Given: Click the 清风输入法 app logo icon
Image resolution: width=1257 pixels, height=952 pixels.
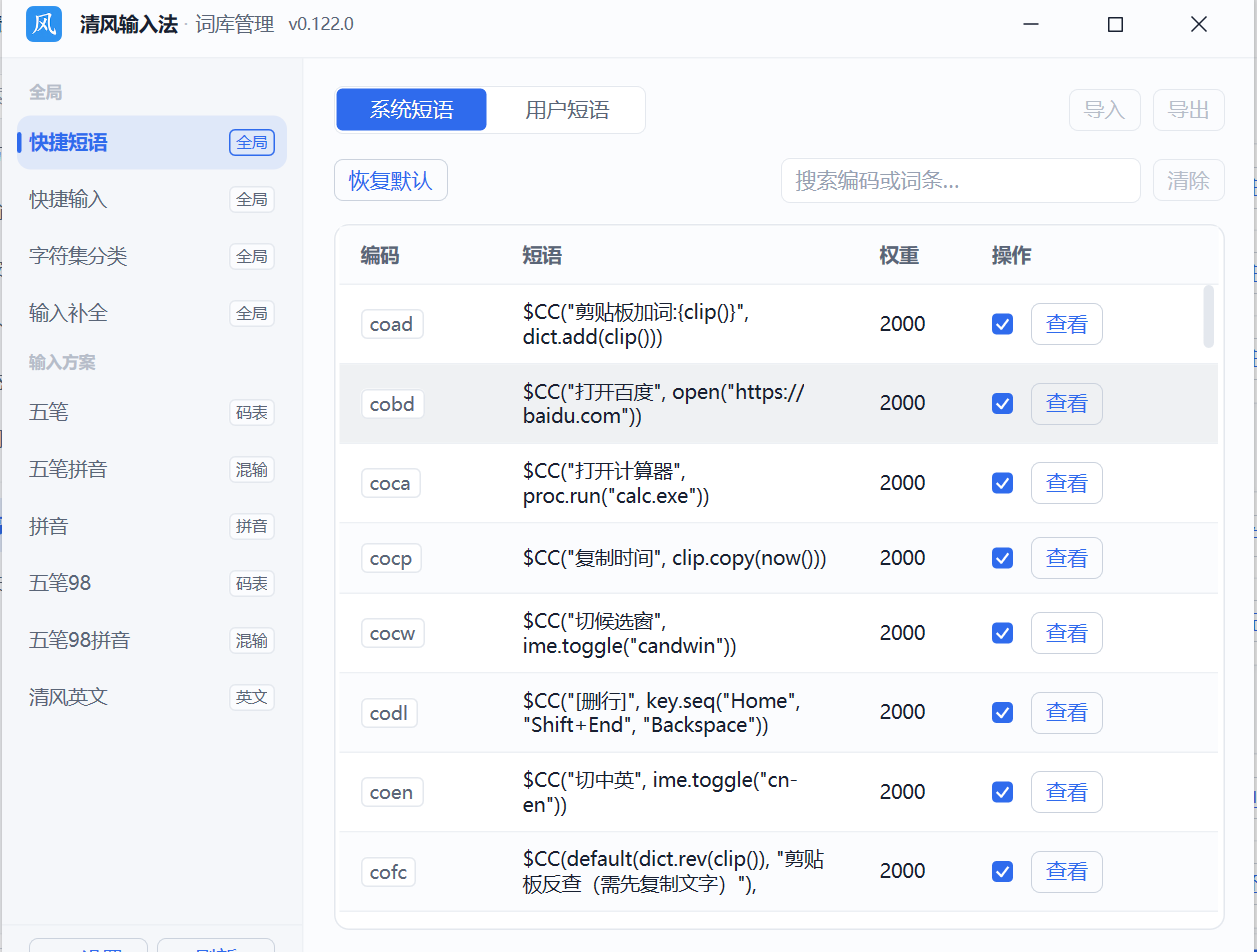Looking at the screenshot, I should tap(45, 25).
